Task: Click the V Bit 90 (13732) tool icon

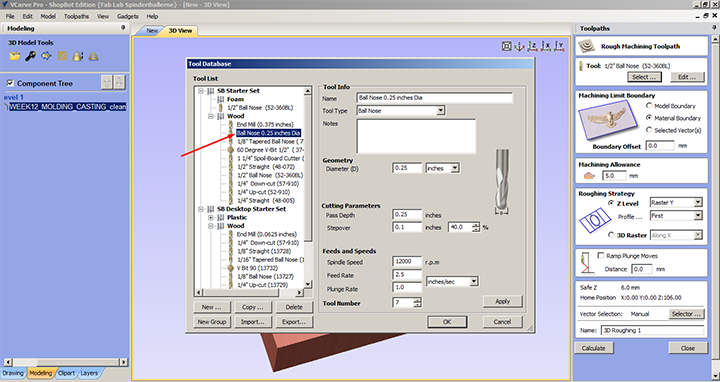Action: (x=231, y=268)
